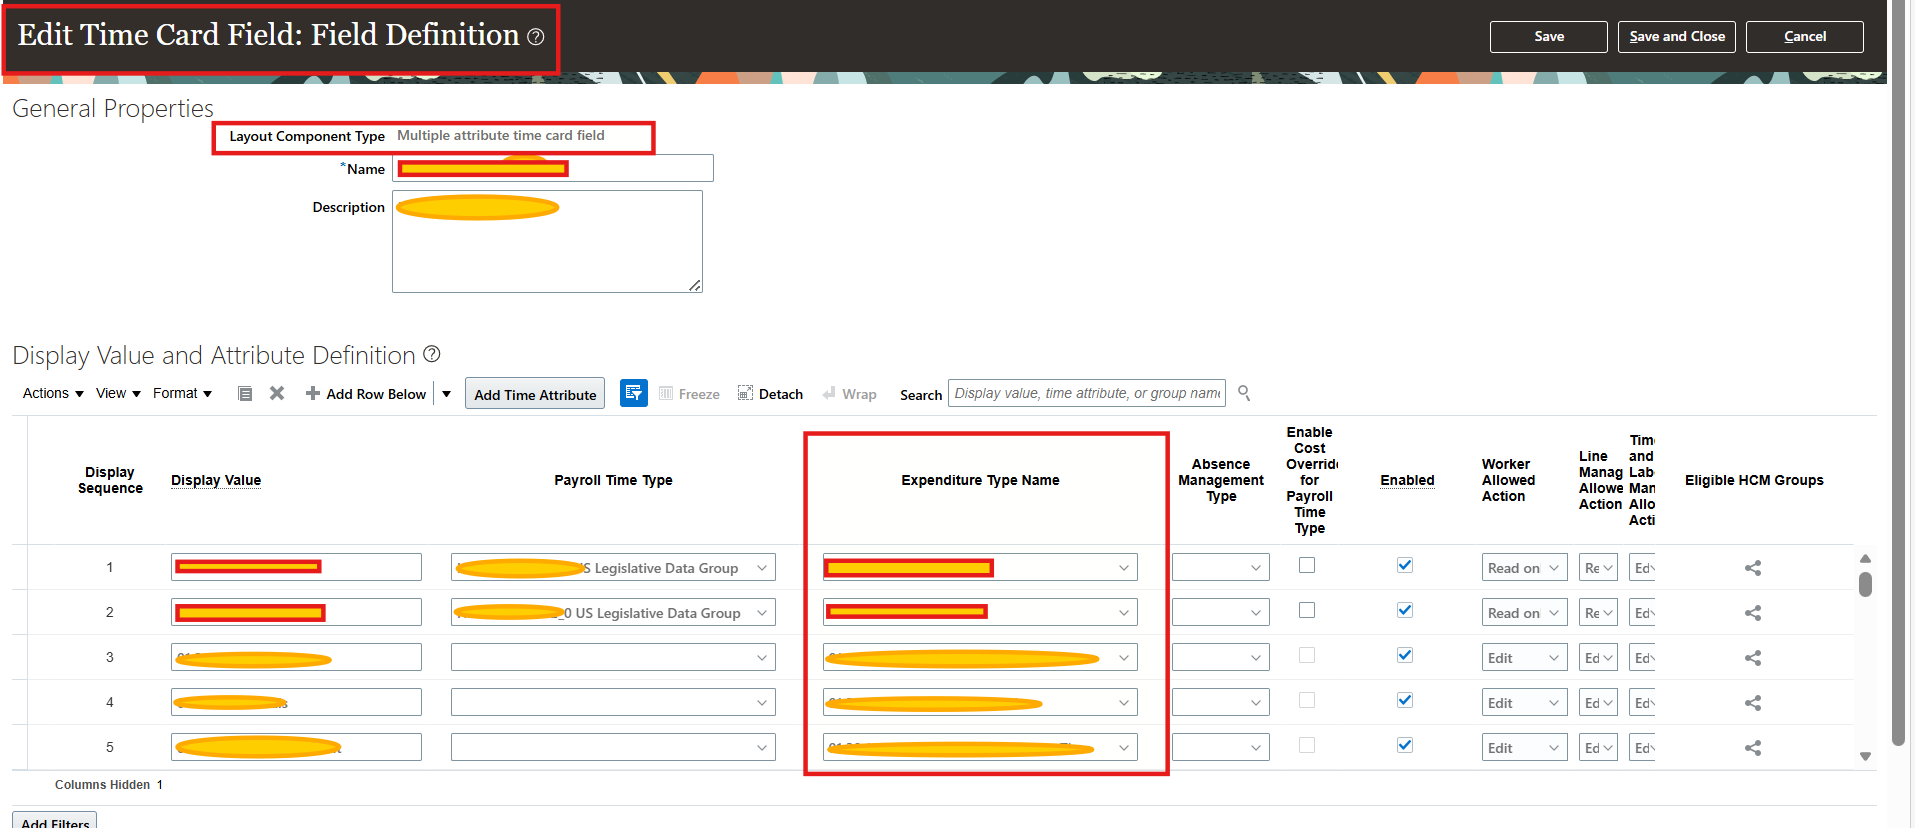
Task: Uncheck Enabled checkbox in row 3
Action: (1405, 655)
